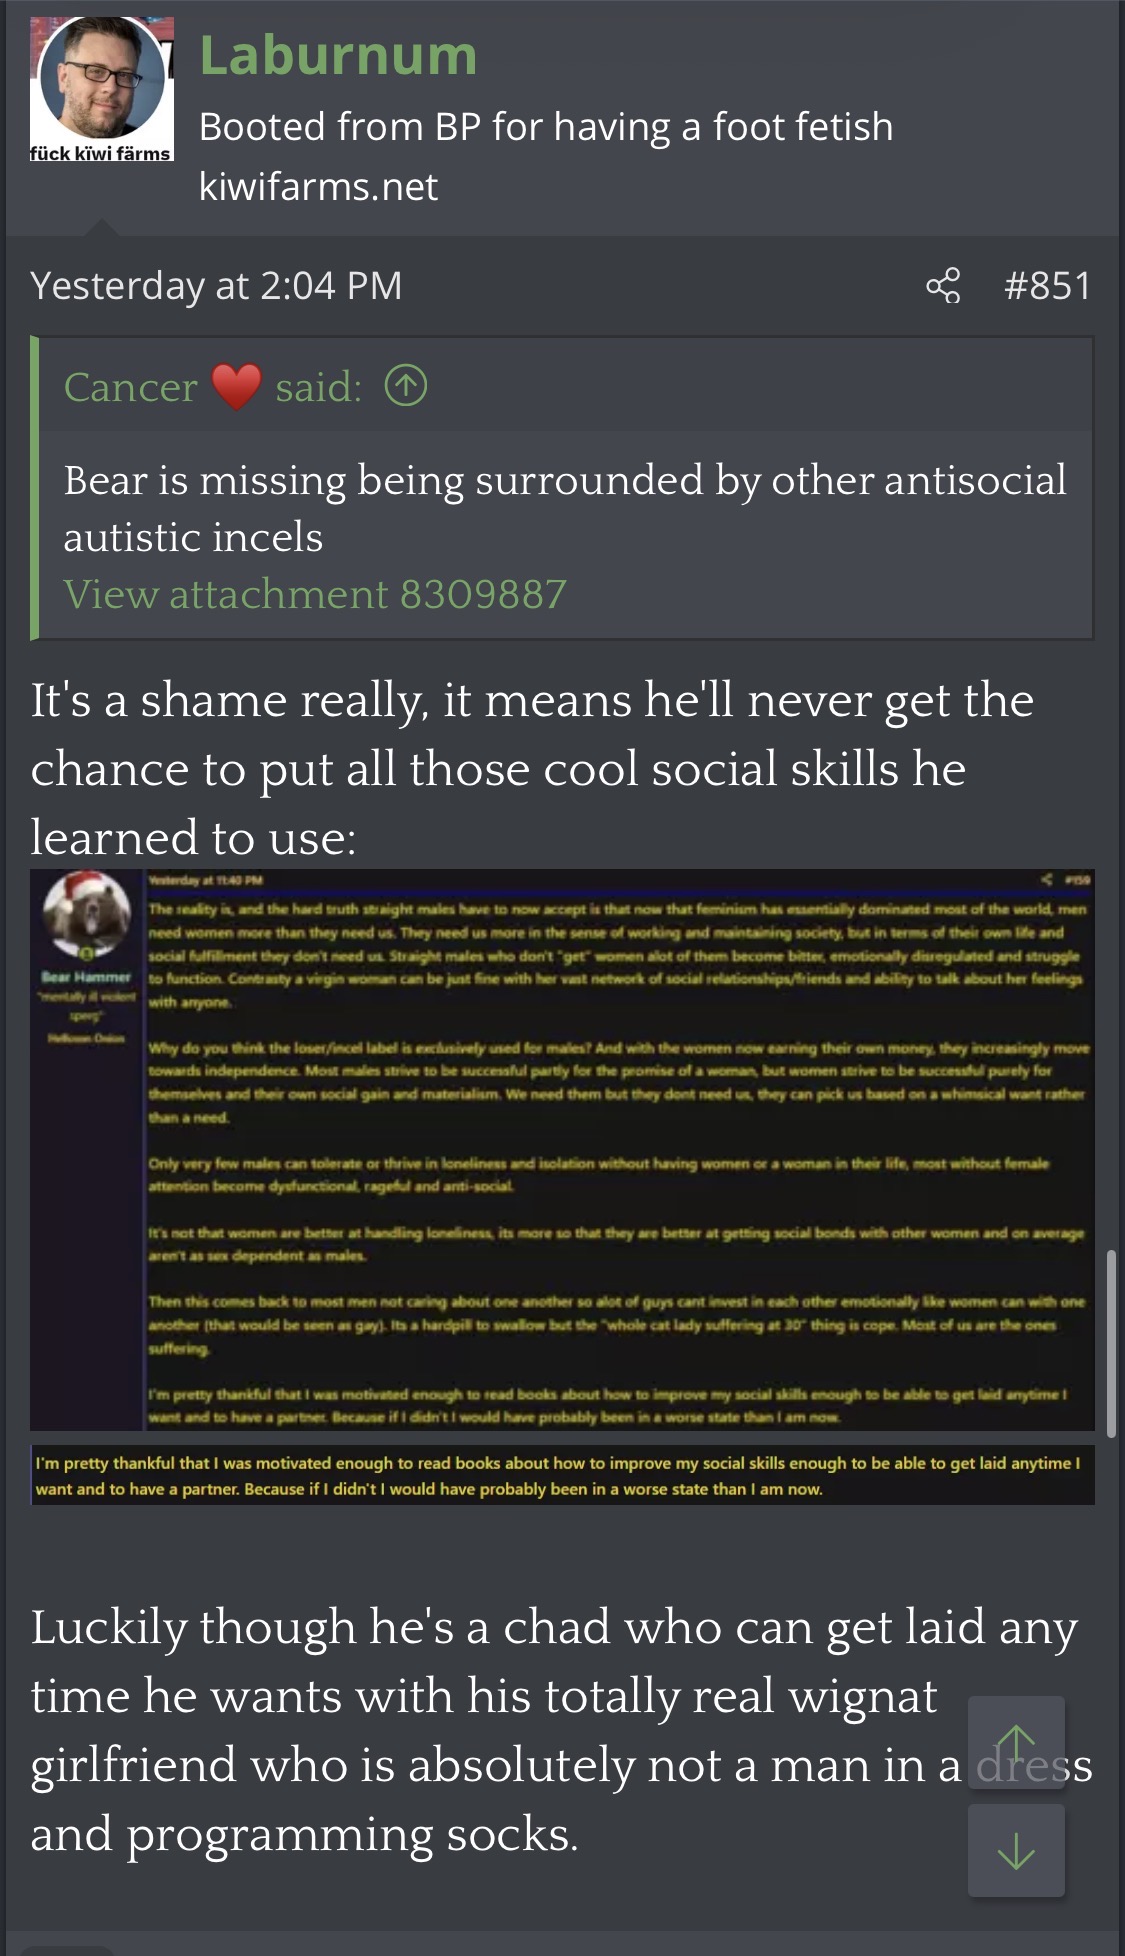This screenshot has height=1956, width=1125.
Task: Click the Yesterday at 2:04 PM timestamp
Action: click(216, 286)
